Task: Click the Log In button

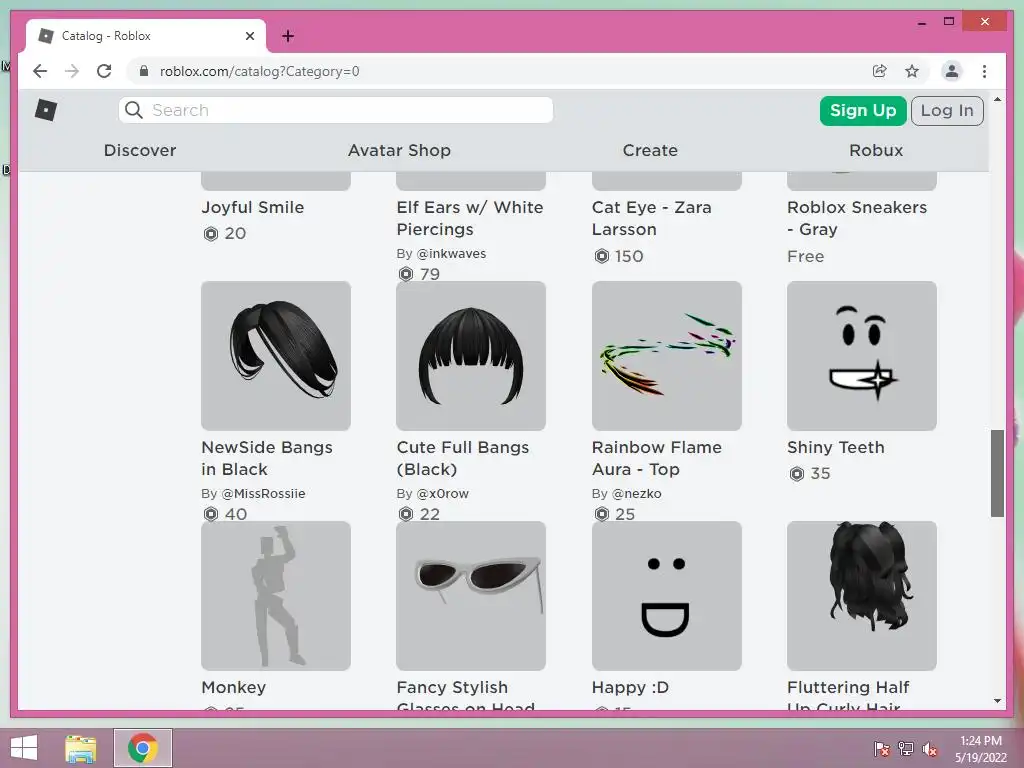Action: tap(947, 110)
